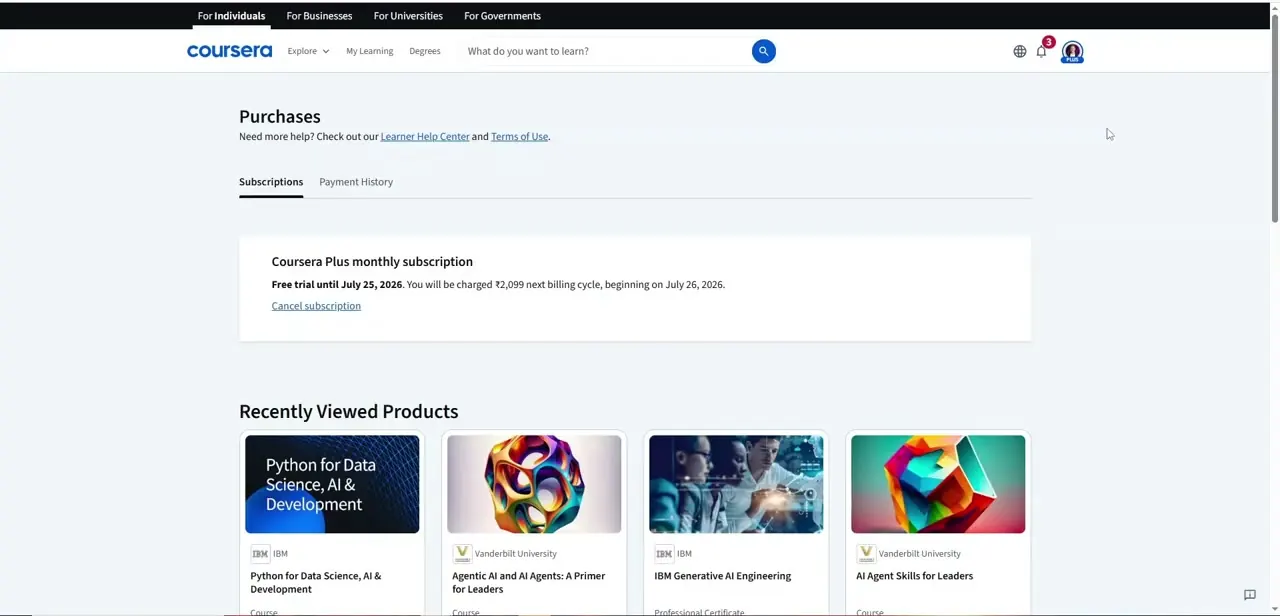
Task: Click the Vanderbilt logo under AI Agent Skills card
Action: [x=866, y=553]
